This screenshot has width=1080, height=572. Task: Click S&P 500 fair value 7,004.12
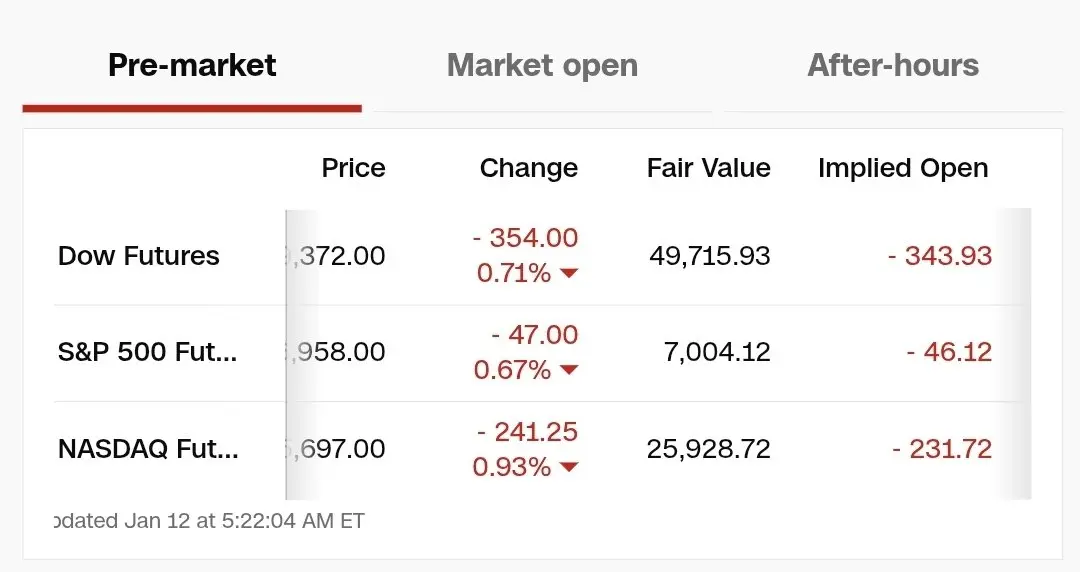717,352
